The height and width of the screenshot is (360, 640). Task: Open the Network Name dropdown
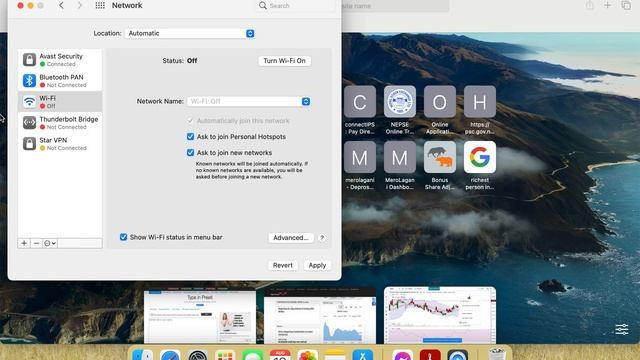(x=249, y=101)
